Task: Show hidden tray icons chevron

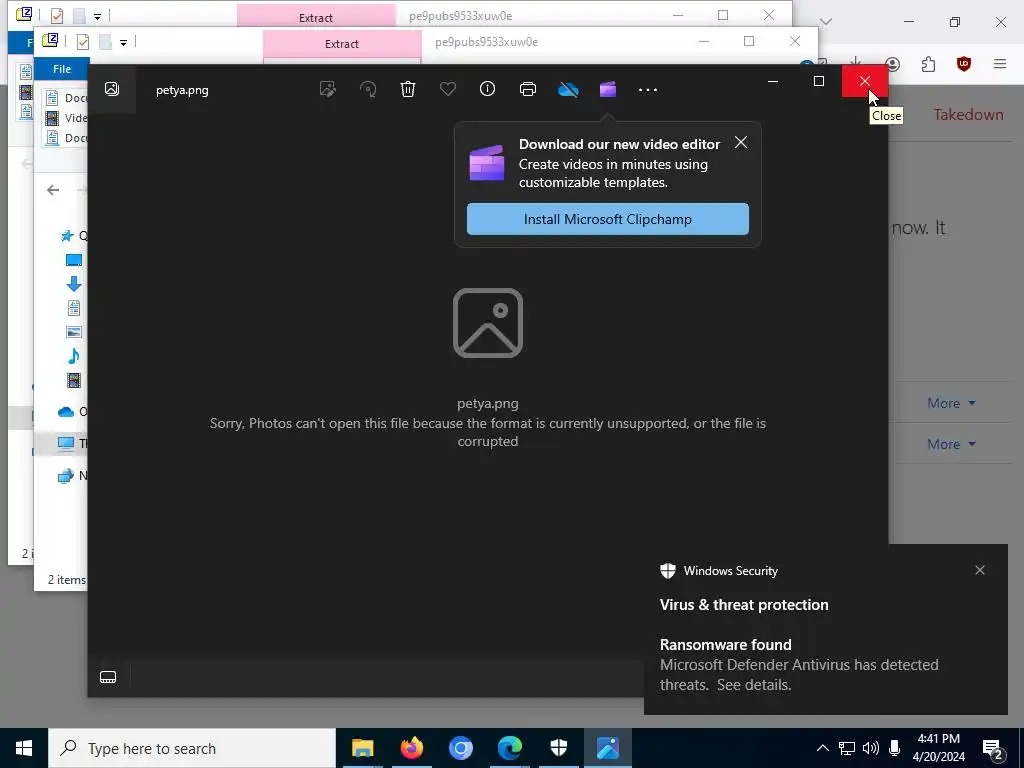Action: (822, 748)
